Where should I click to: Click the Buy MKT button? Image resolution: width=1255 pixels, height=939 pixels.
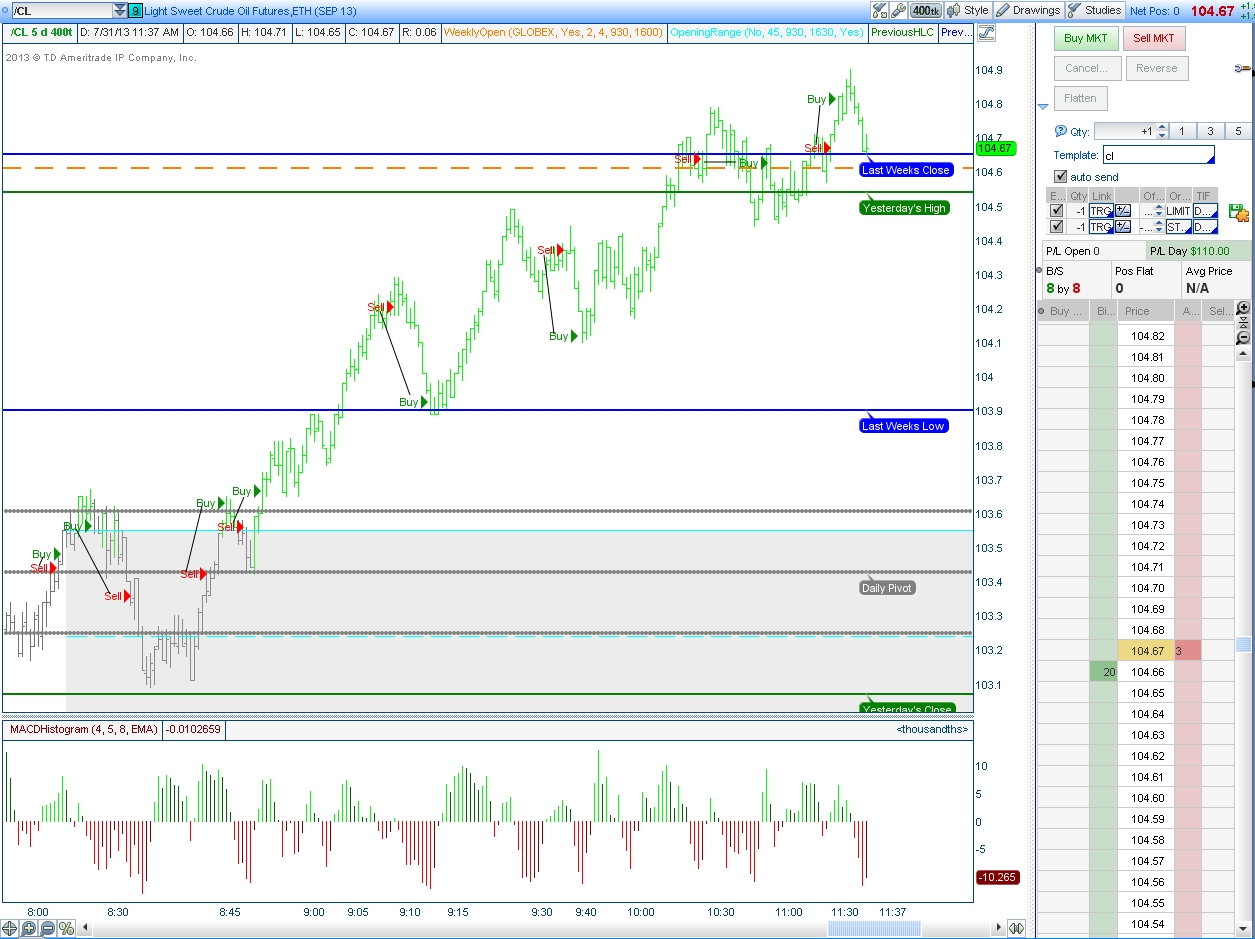(x=1086, y=38)
